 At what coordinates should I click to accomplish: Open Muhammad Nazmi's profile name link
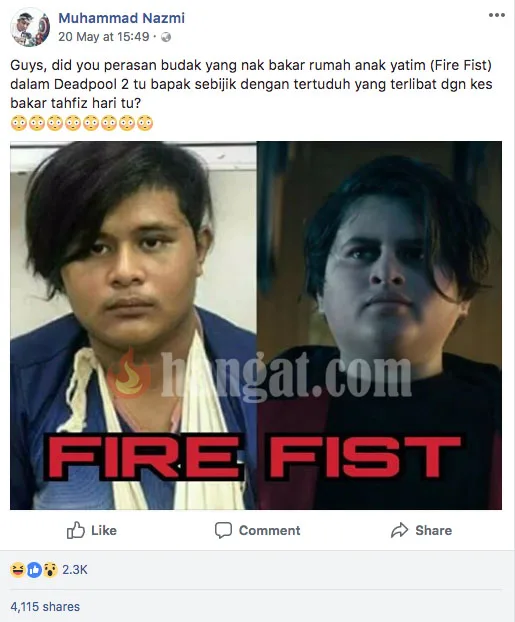point(121,18)
